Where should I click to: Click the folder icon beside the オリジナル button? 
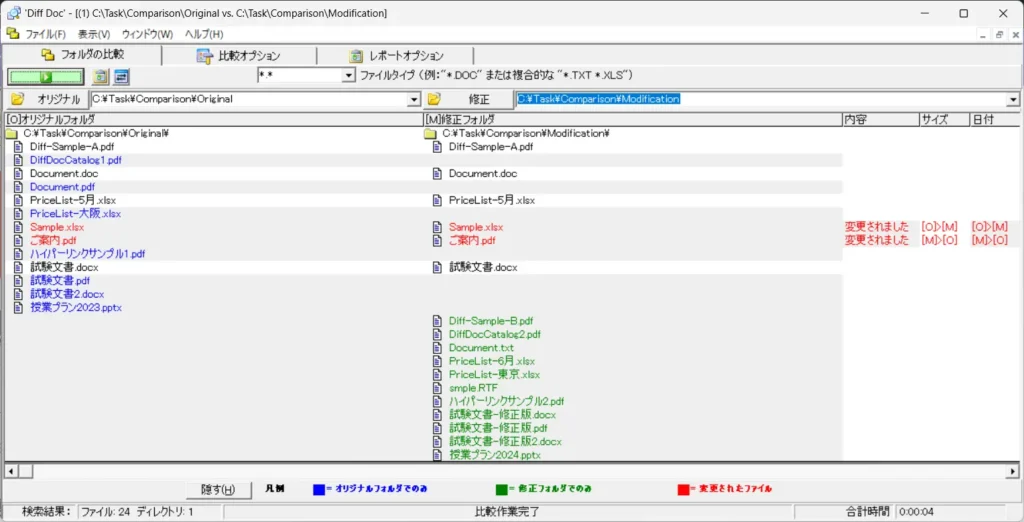click(x=17, y=99)
